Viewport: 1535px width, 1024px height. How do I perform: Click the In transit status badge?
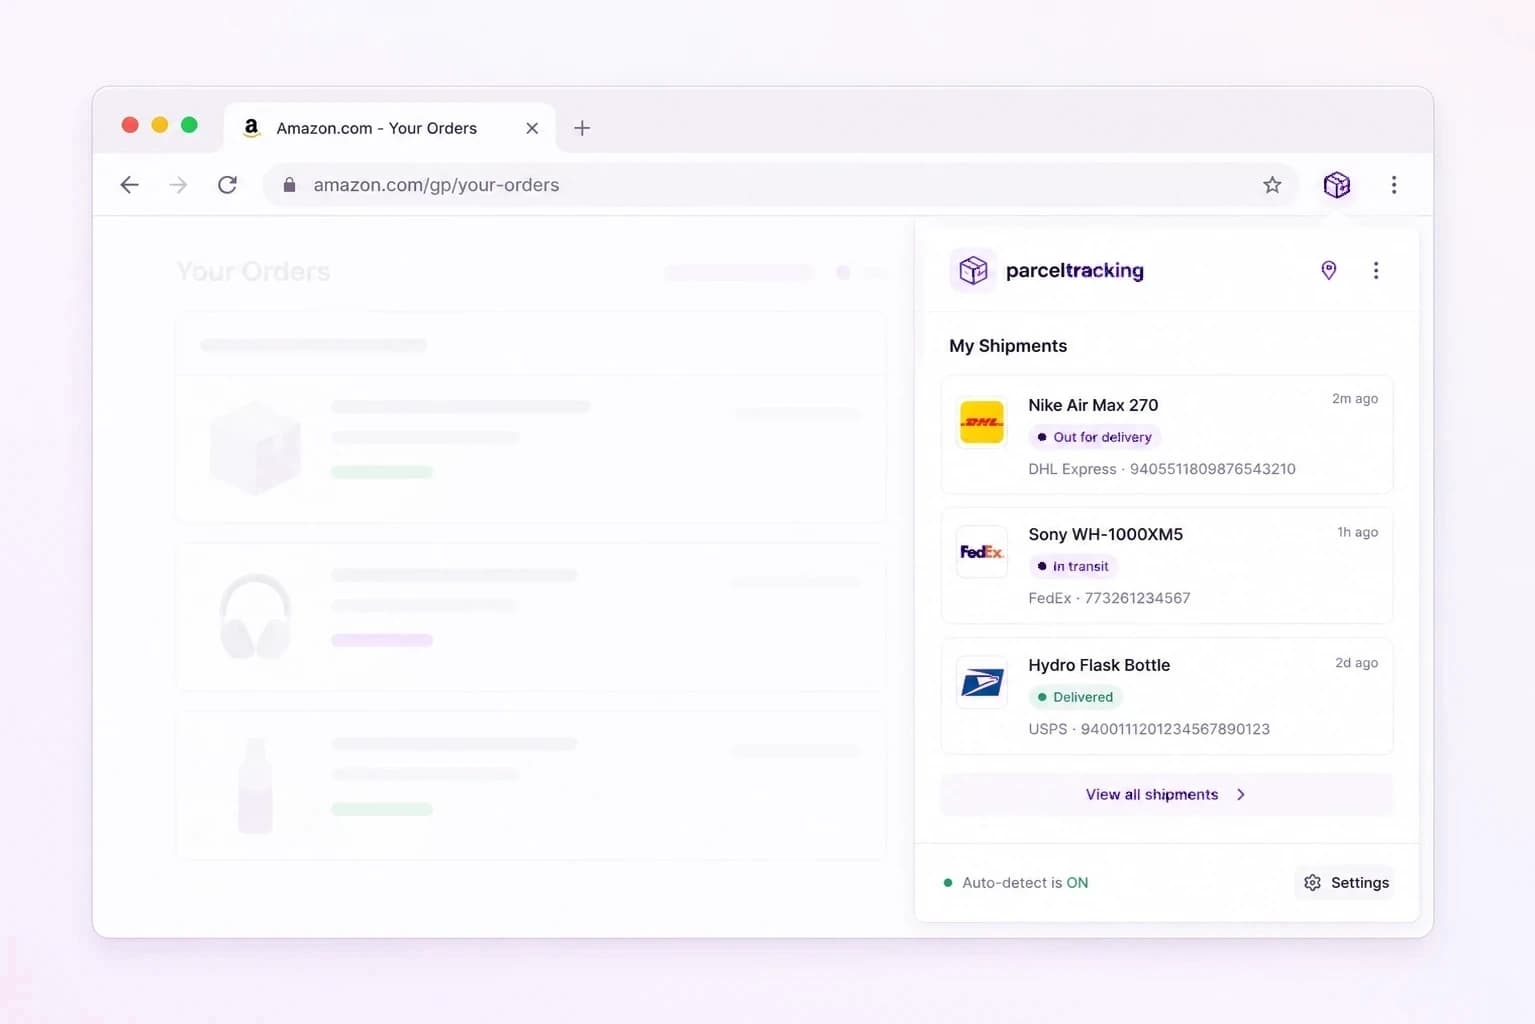(1073, 566)
